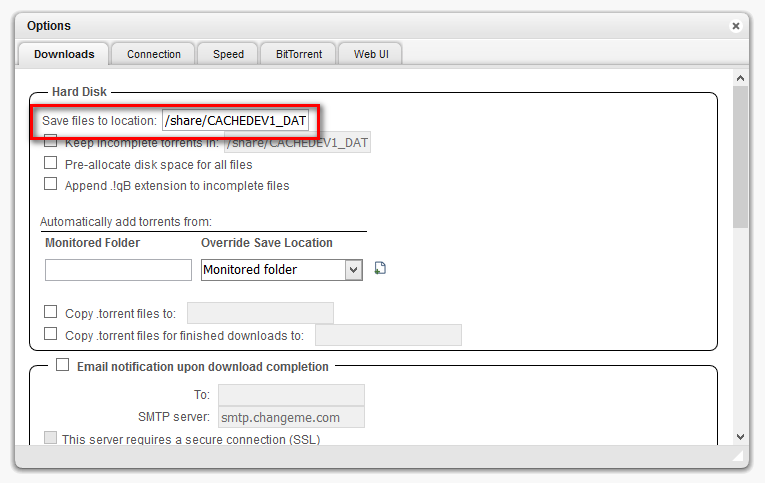Close the Options dialog
Image resolution: width=765 pixels, height=483 pixels.
[736, 26]
